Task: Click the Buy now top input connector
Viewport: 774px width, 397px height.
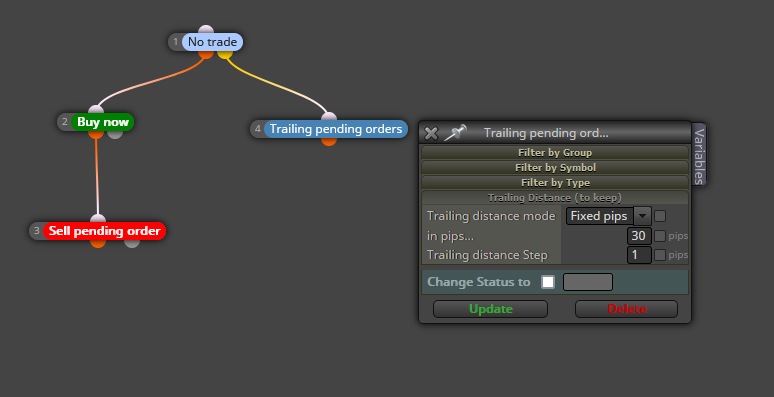Action: 96,110
